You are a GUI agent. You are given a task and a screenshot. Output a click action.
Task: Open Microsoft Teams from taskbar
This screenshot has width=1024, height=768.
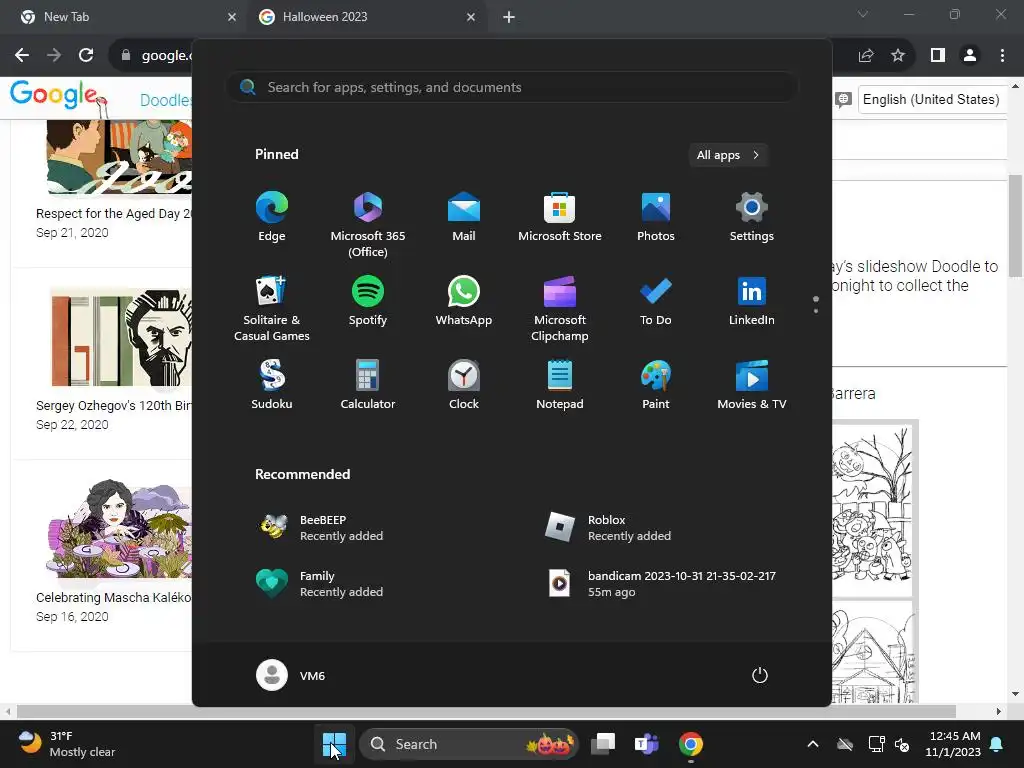(x=647, y=744)
